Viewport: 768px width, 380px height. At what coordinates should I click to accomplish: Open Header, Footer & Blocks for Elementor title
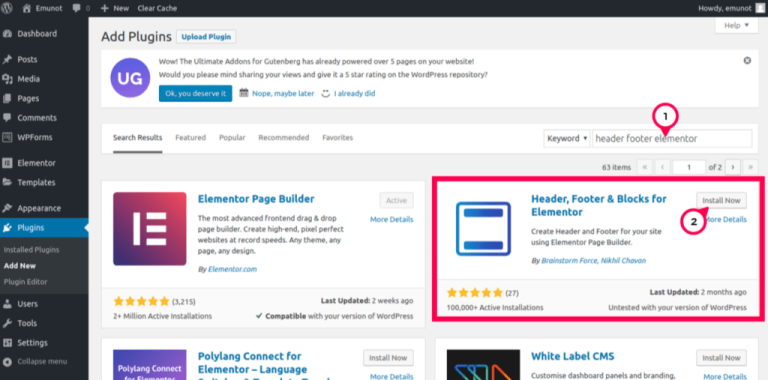tap(599, 206)
